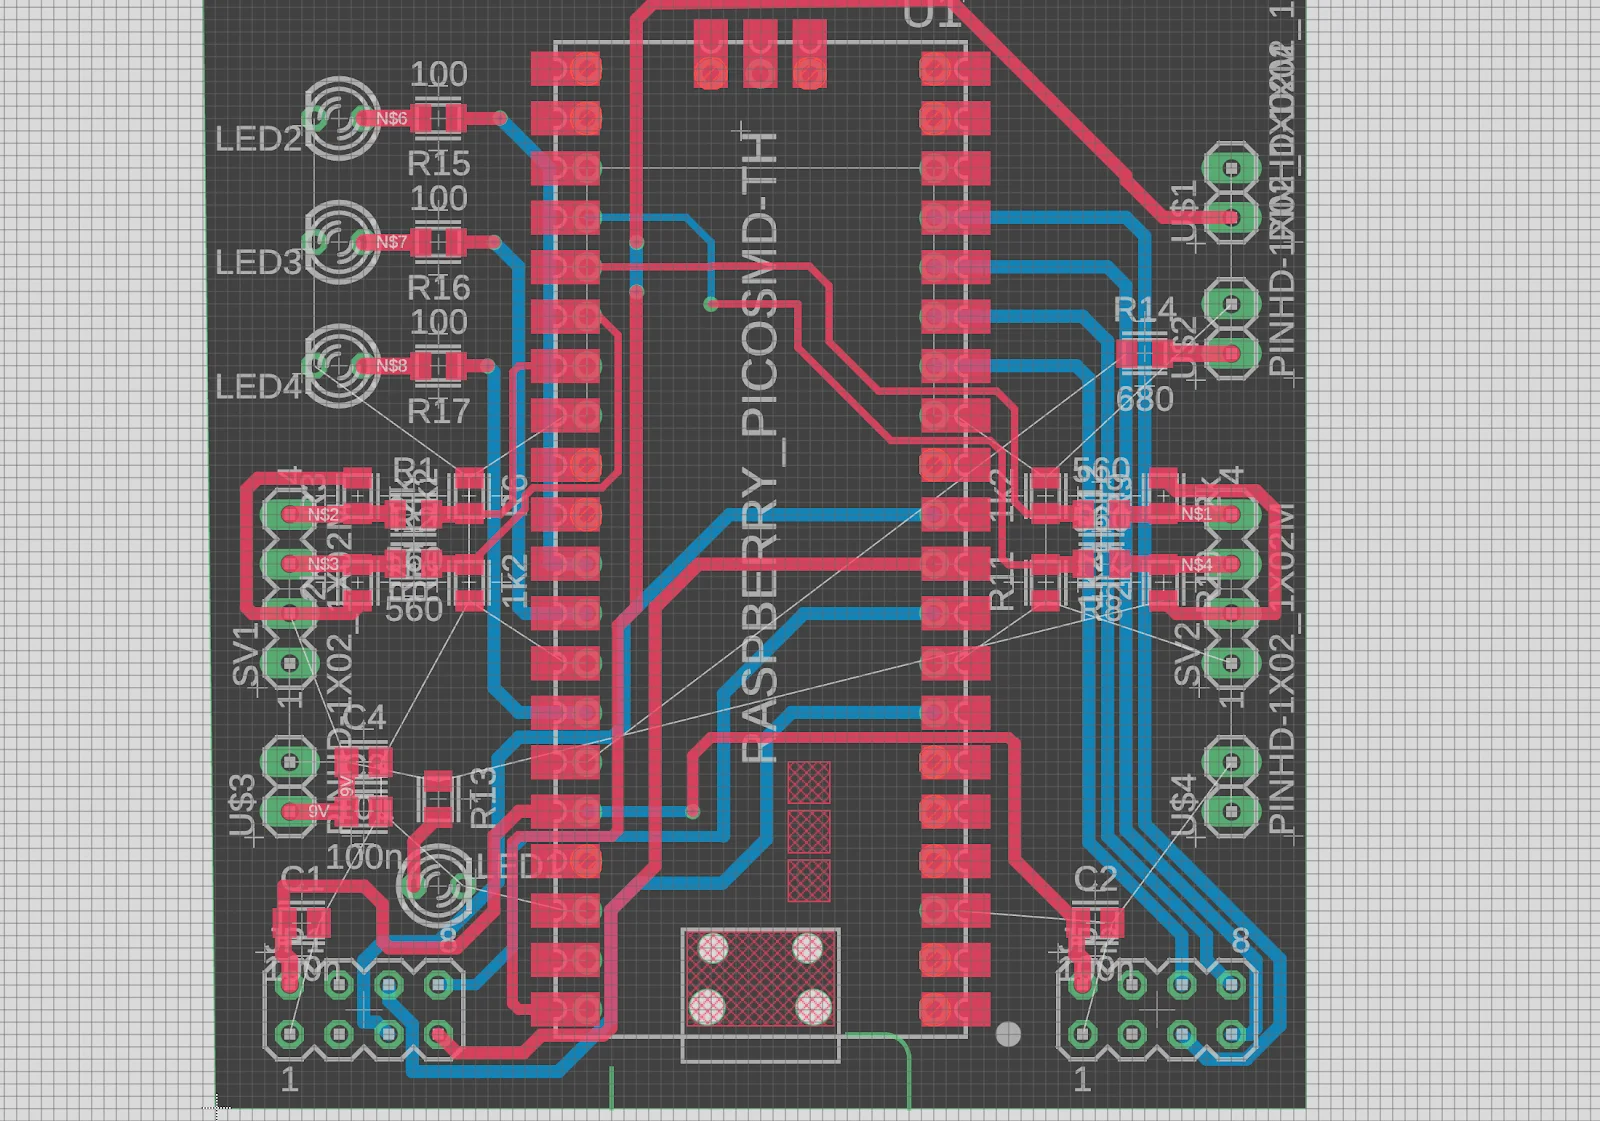Select the U1 designator label

pos(932,14)
